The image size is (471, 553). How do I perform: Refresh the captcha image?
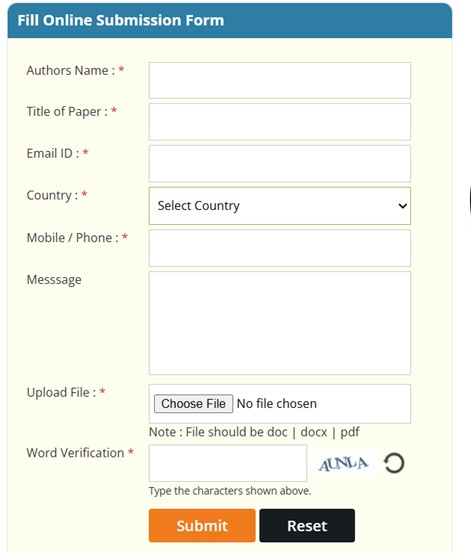[x=394, y=463]
